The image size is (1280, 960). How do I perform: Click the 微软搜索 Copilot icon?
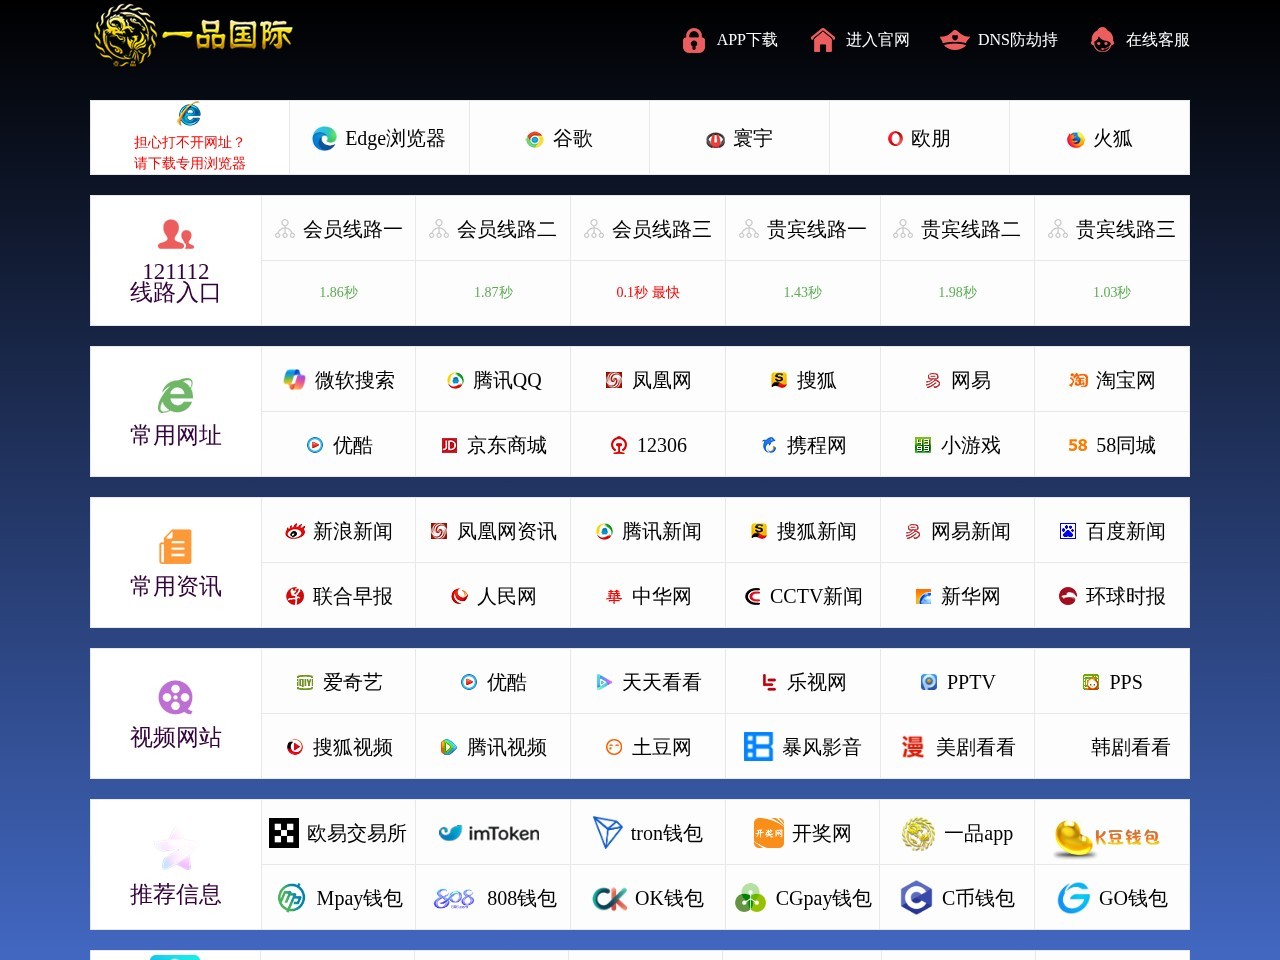(x=294, y=380)
